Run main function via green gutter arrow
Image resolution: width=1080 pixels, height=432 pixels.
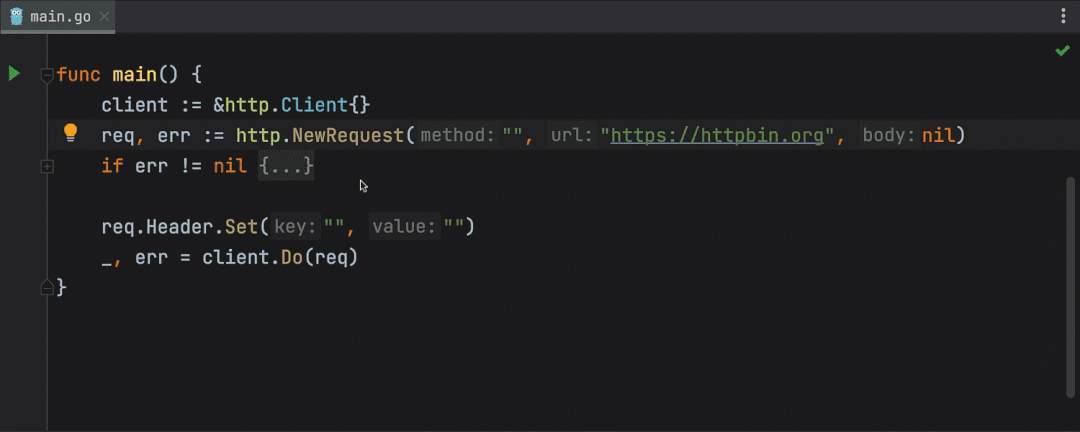pyautogui.click(x=14, y=74)
